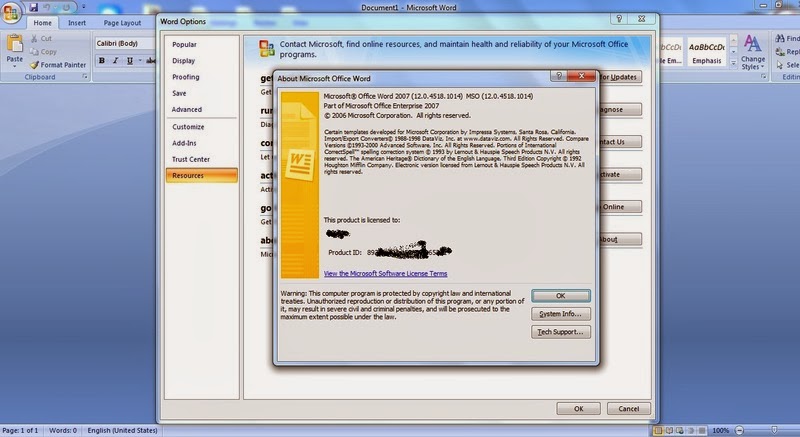Select Advanced in Word Options
Screen dimensions: 800x437
(x=202, y=110)
